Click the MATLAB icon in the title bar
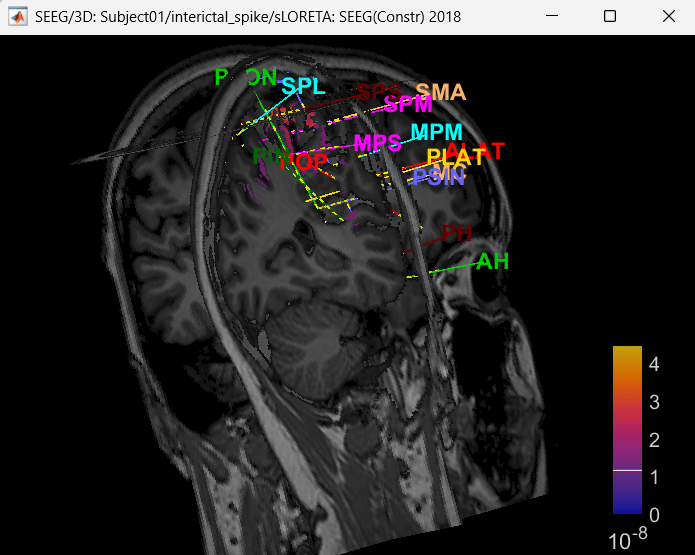The image size is (695, 555). tap(18, 18)
